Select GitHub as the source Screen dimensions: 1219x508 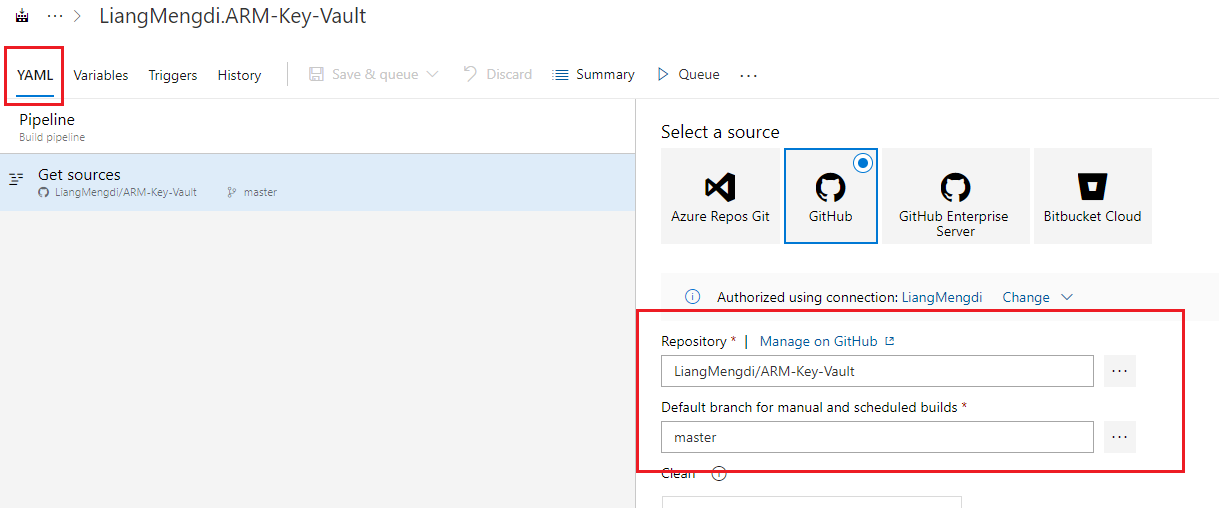tap(830, 196)
